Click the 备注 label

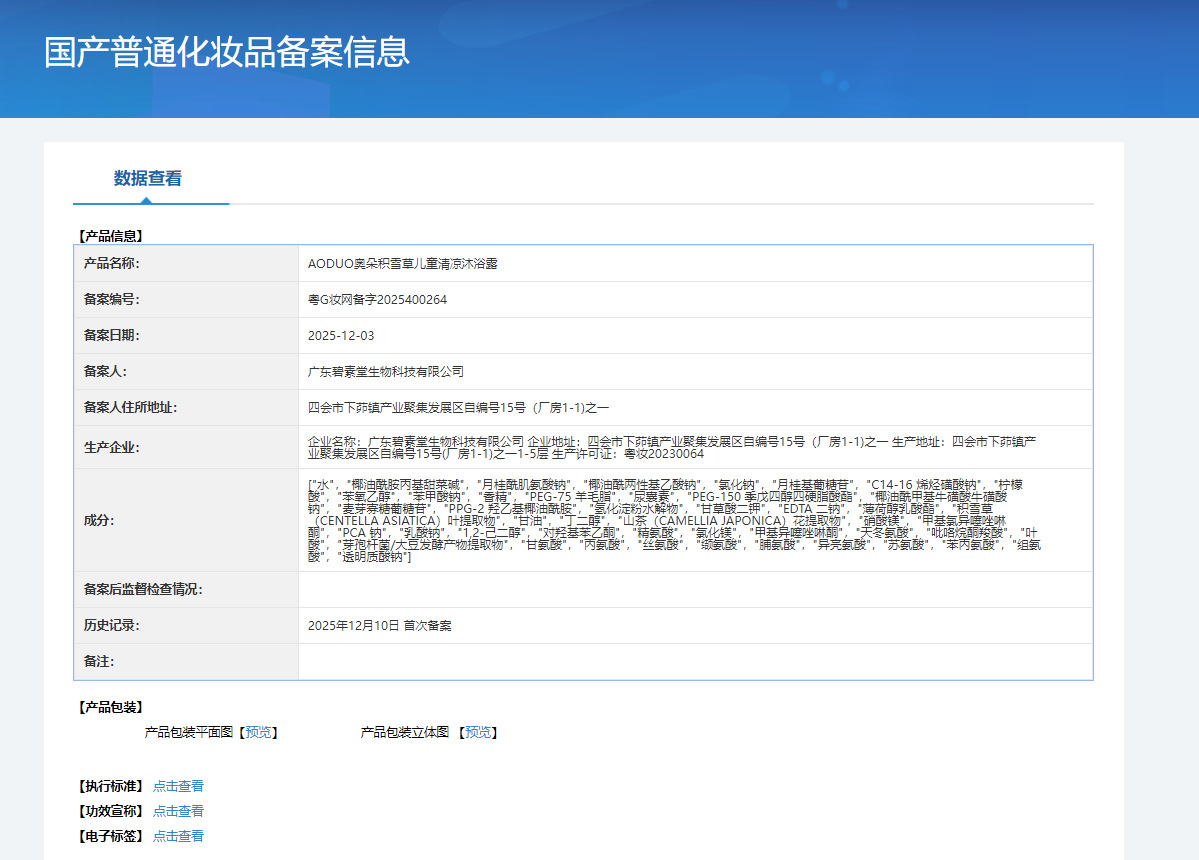[x=99, y=661]
